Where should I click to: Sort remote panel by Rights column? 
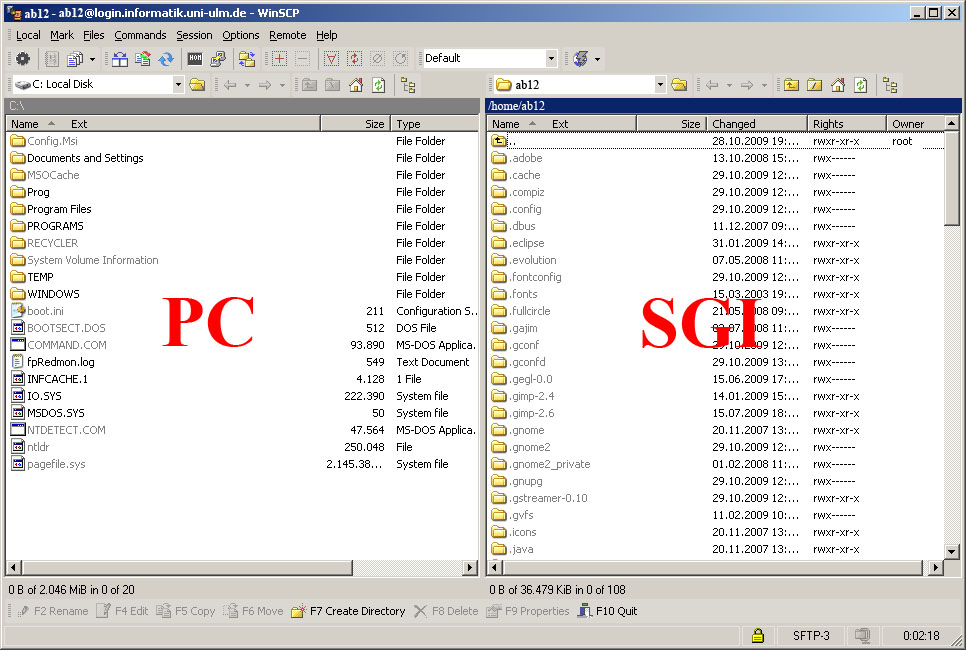click(847, 124)
